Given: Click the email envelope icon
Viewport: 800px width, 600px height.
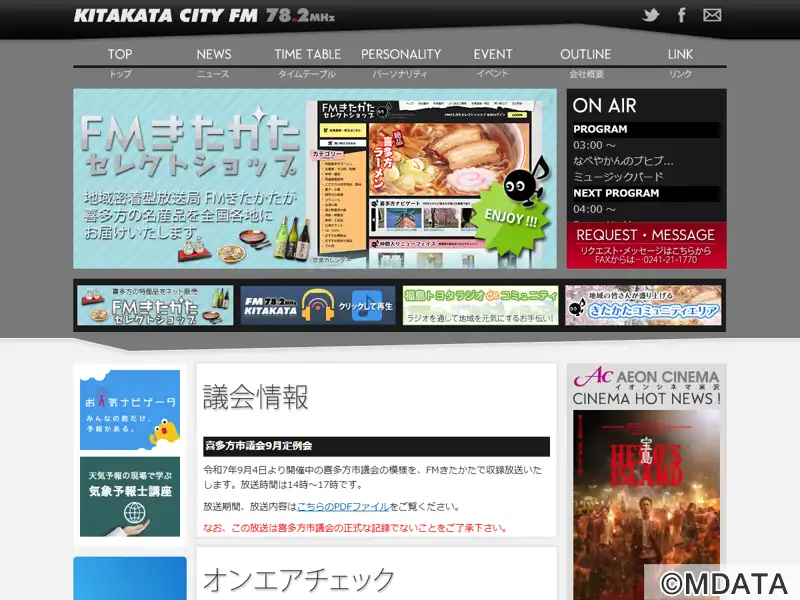Looking at the screenshot, I should (x=712, y=15).
